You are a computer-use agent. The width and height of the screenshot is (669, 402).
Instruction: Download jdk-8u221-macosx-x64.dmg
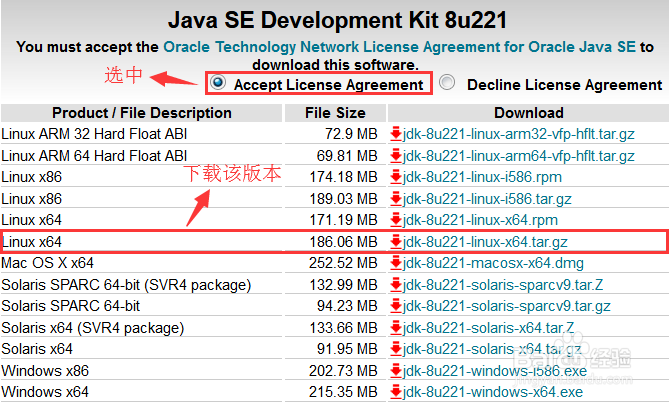tap(493, 263)
